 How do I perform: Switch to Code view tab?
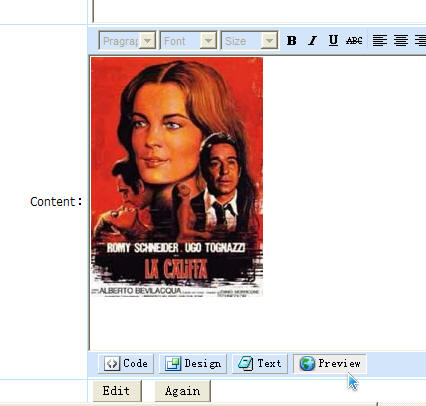[126, 363]
